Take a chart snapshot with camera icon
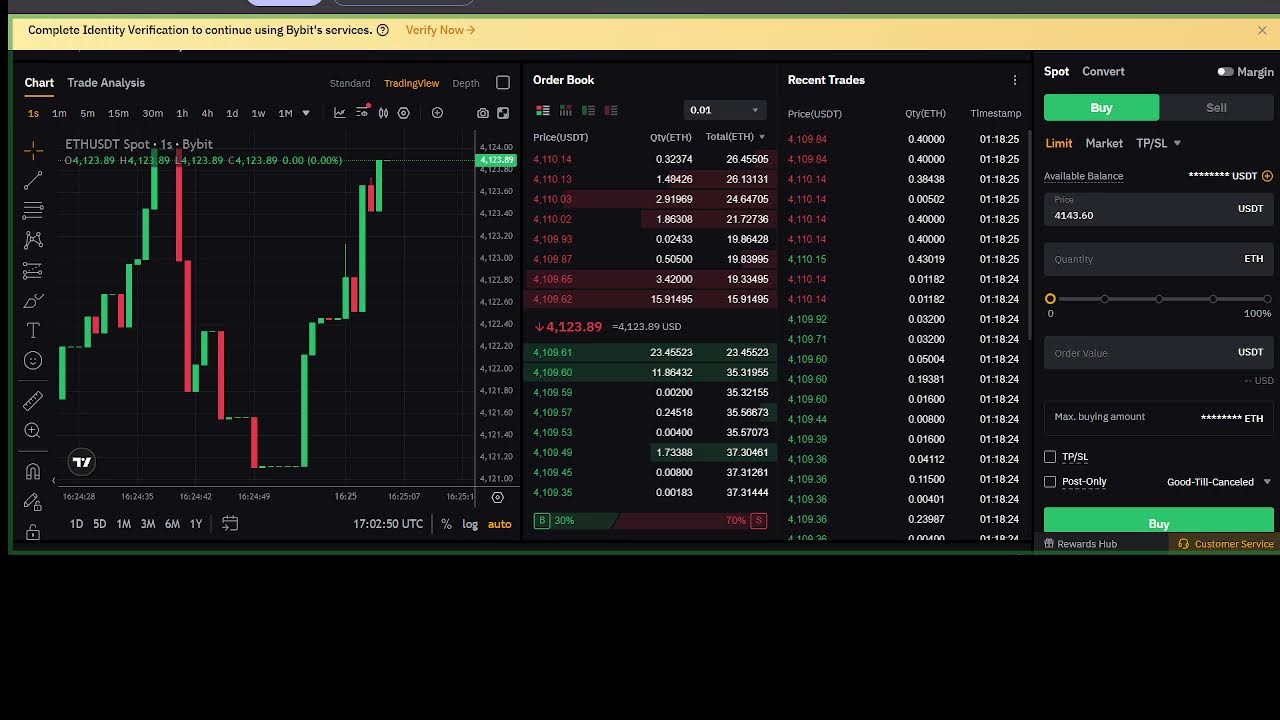 [483, 113]
